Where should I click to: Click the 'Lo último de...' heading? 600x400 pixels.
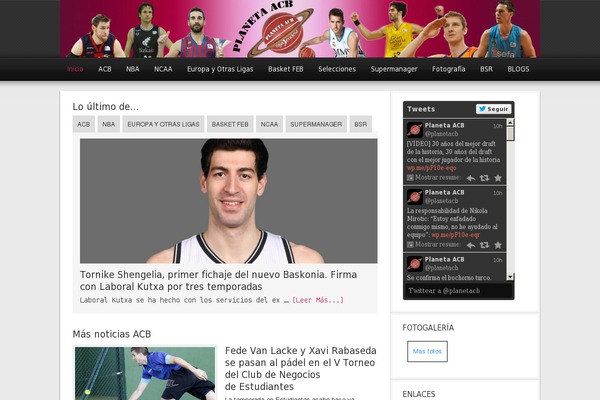[x=106, y=106]
